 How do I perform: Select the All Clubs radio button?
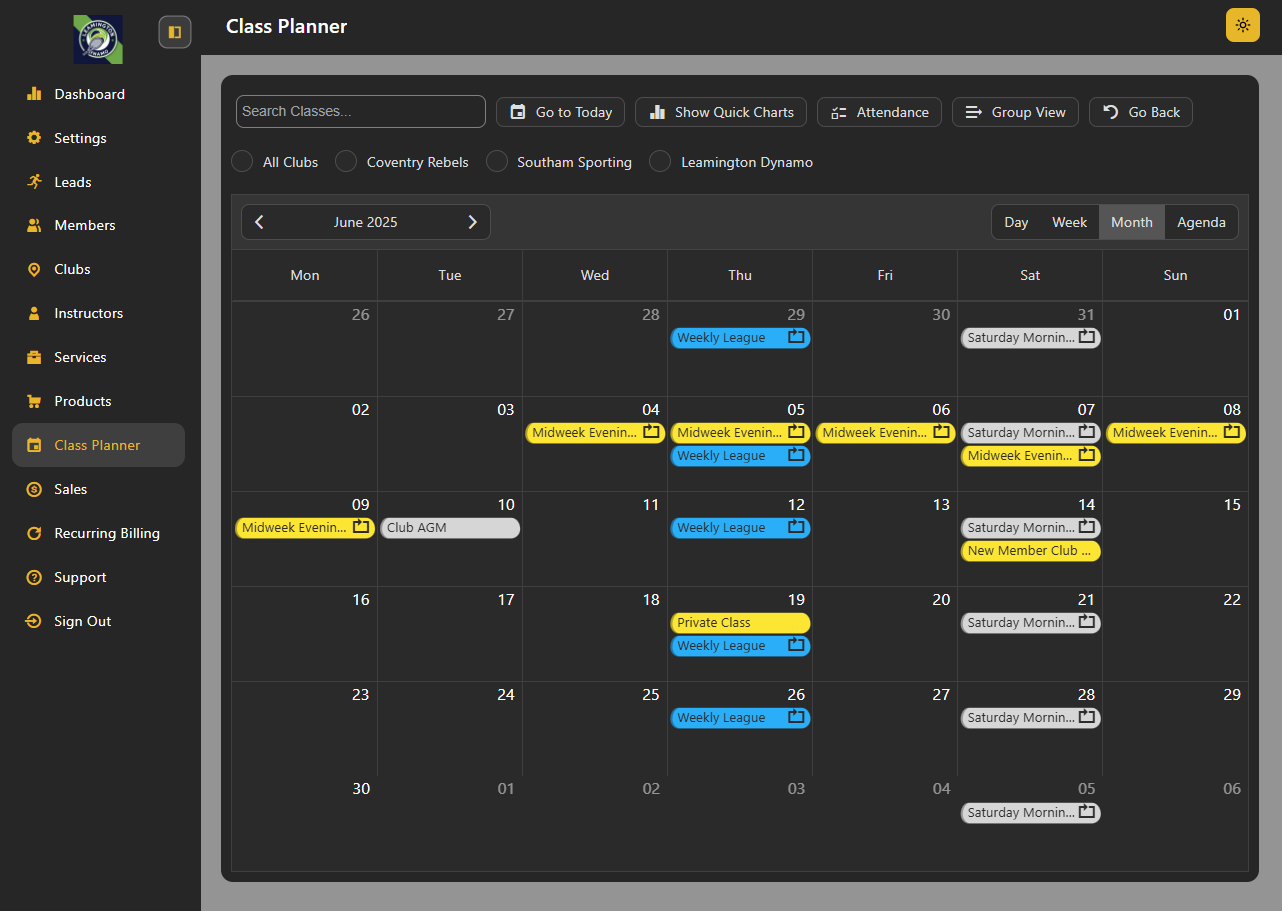242,162
